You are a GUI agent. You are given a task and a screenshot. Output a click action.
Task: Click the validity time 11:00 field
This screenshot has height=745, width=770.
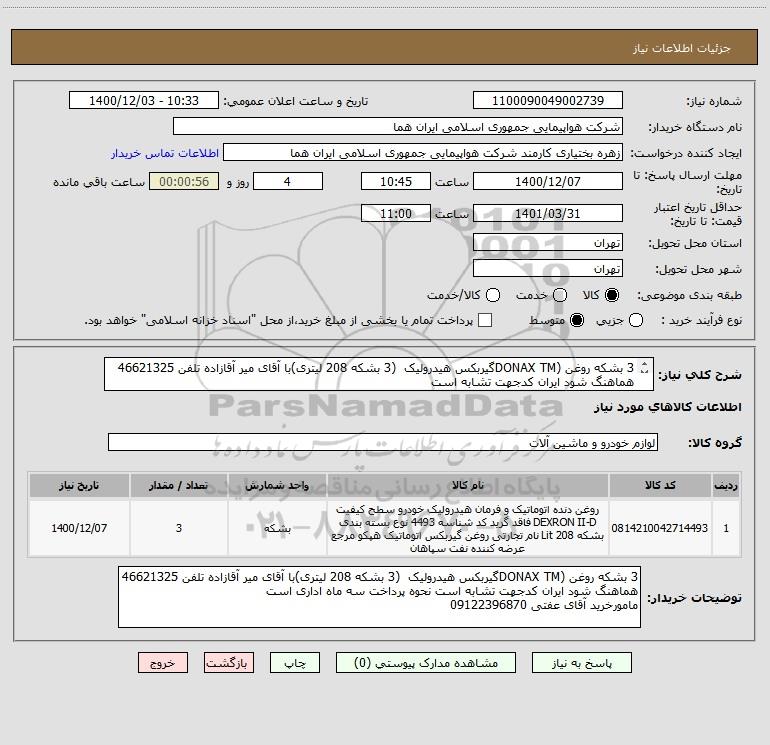tap(396, 213)
